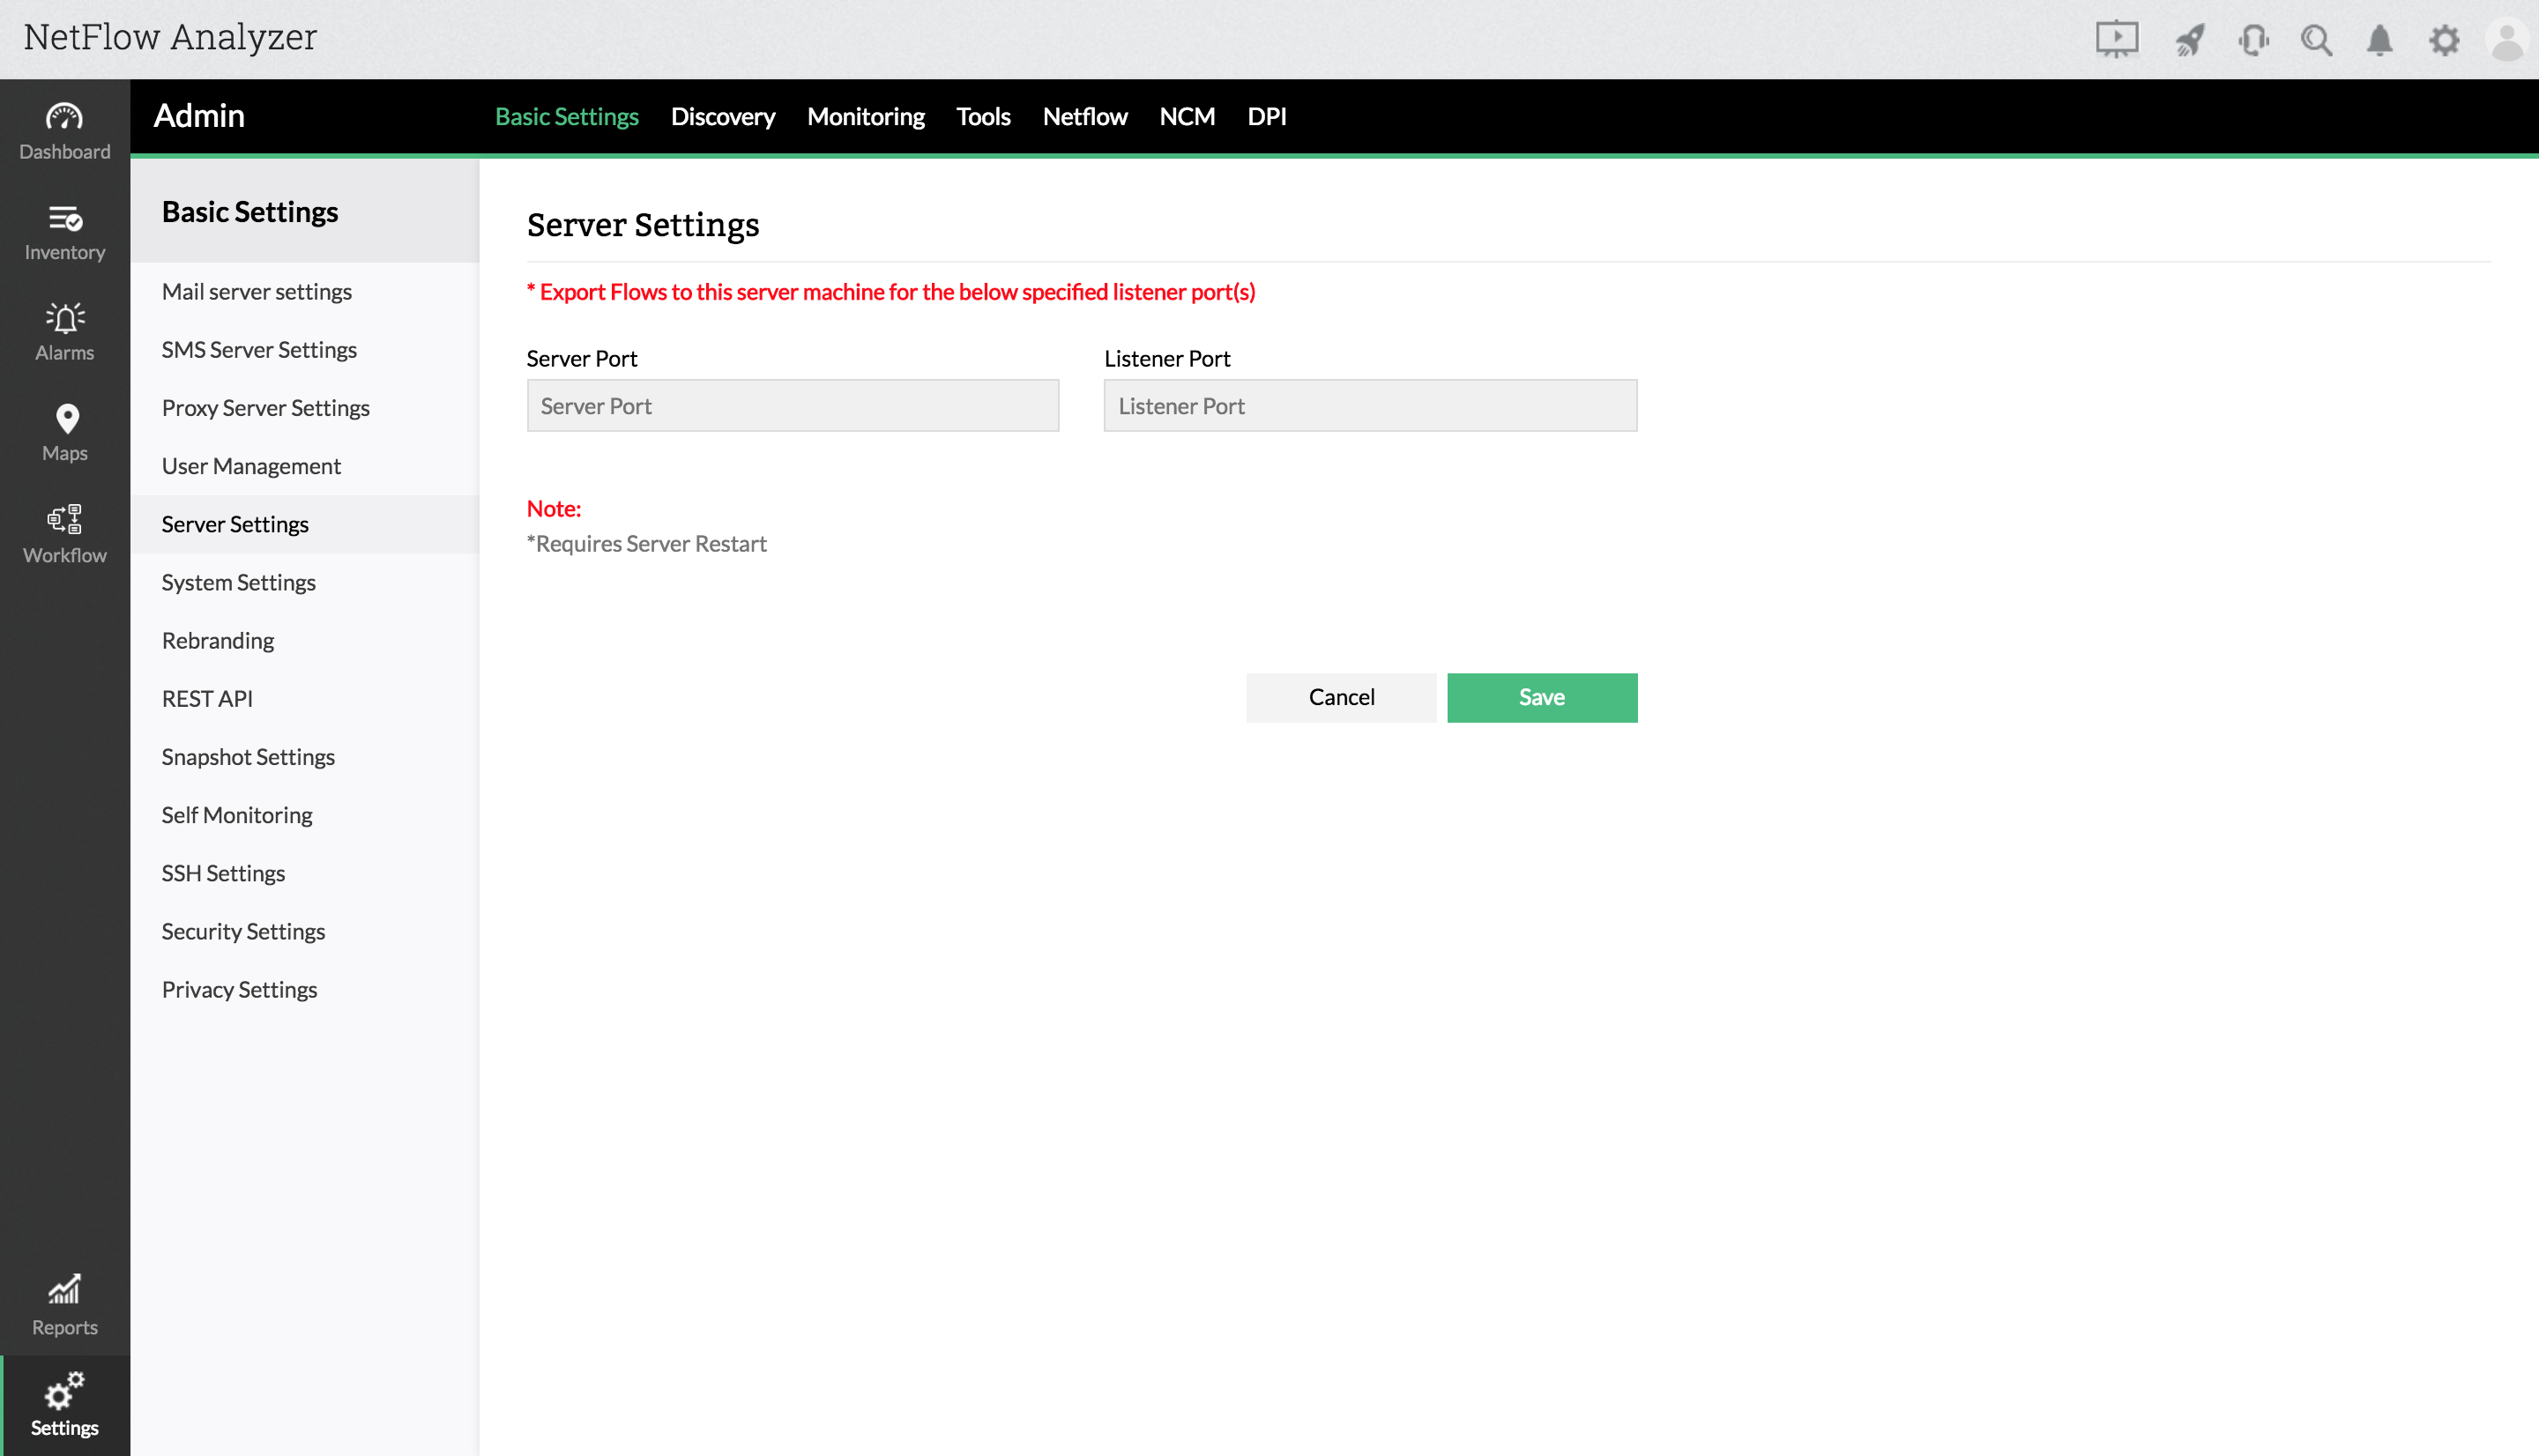Open the Alarms sidebar icon
Screen dimensions: 2539x1456
pyautogui.click(x=64, y=331)
